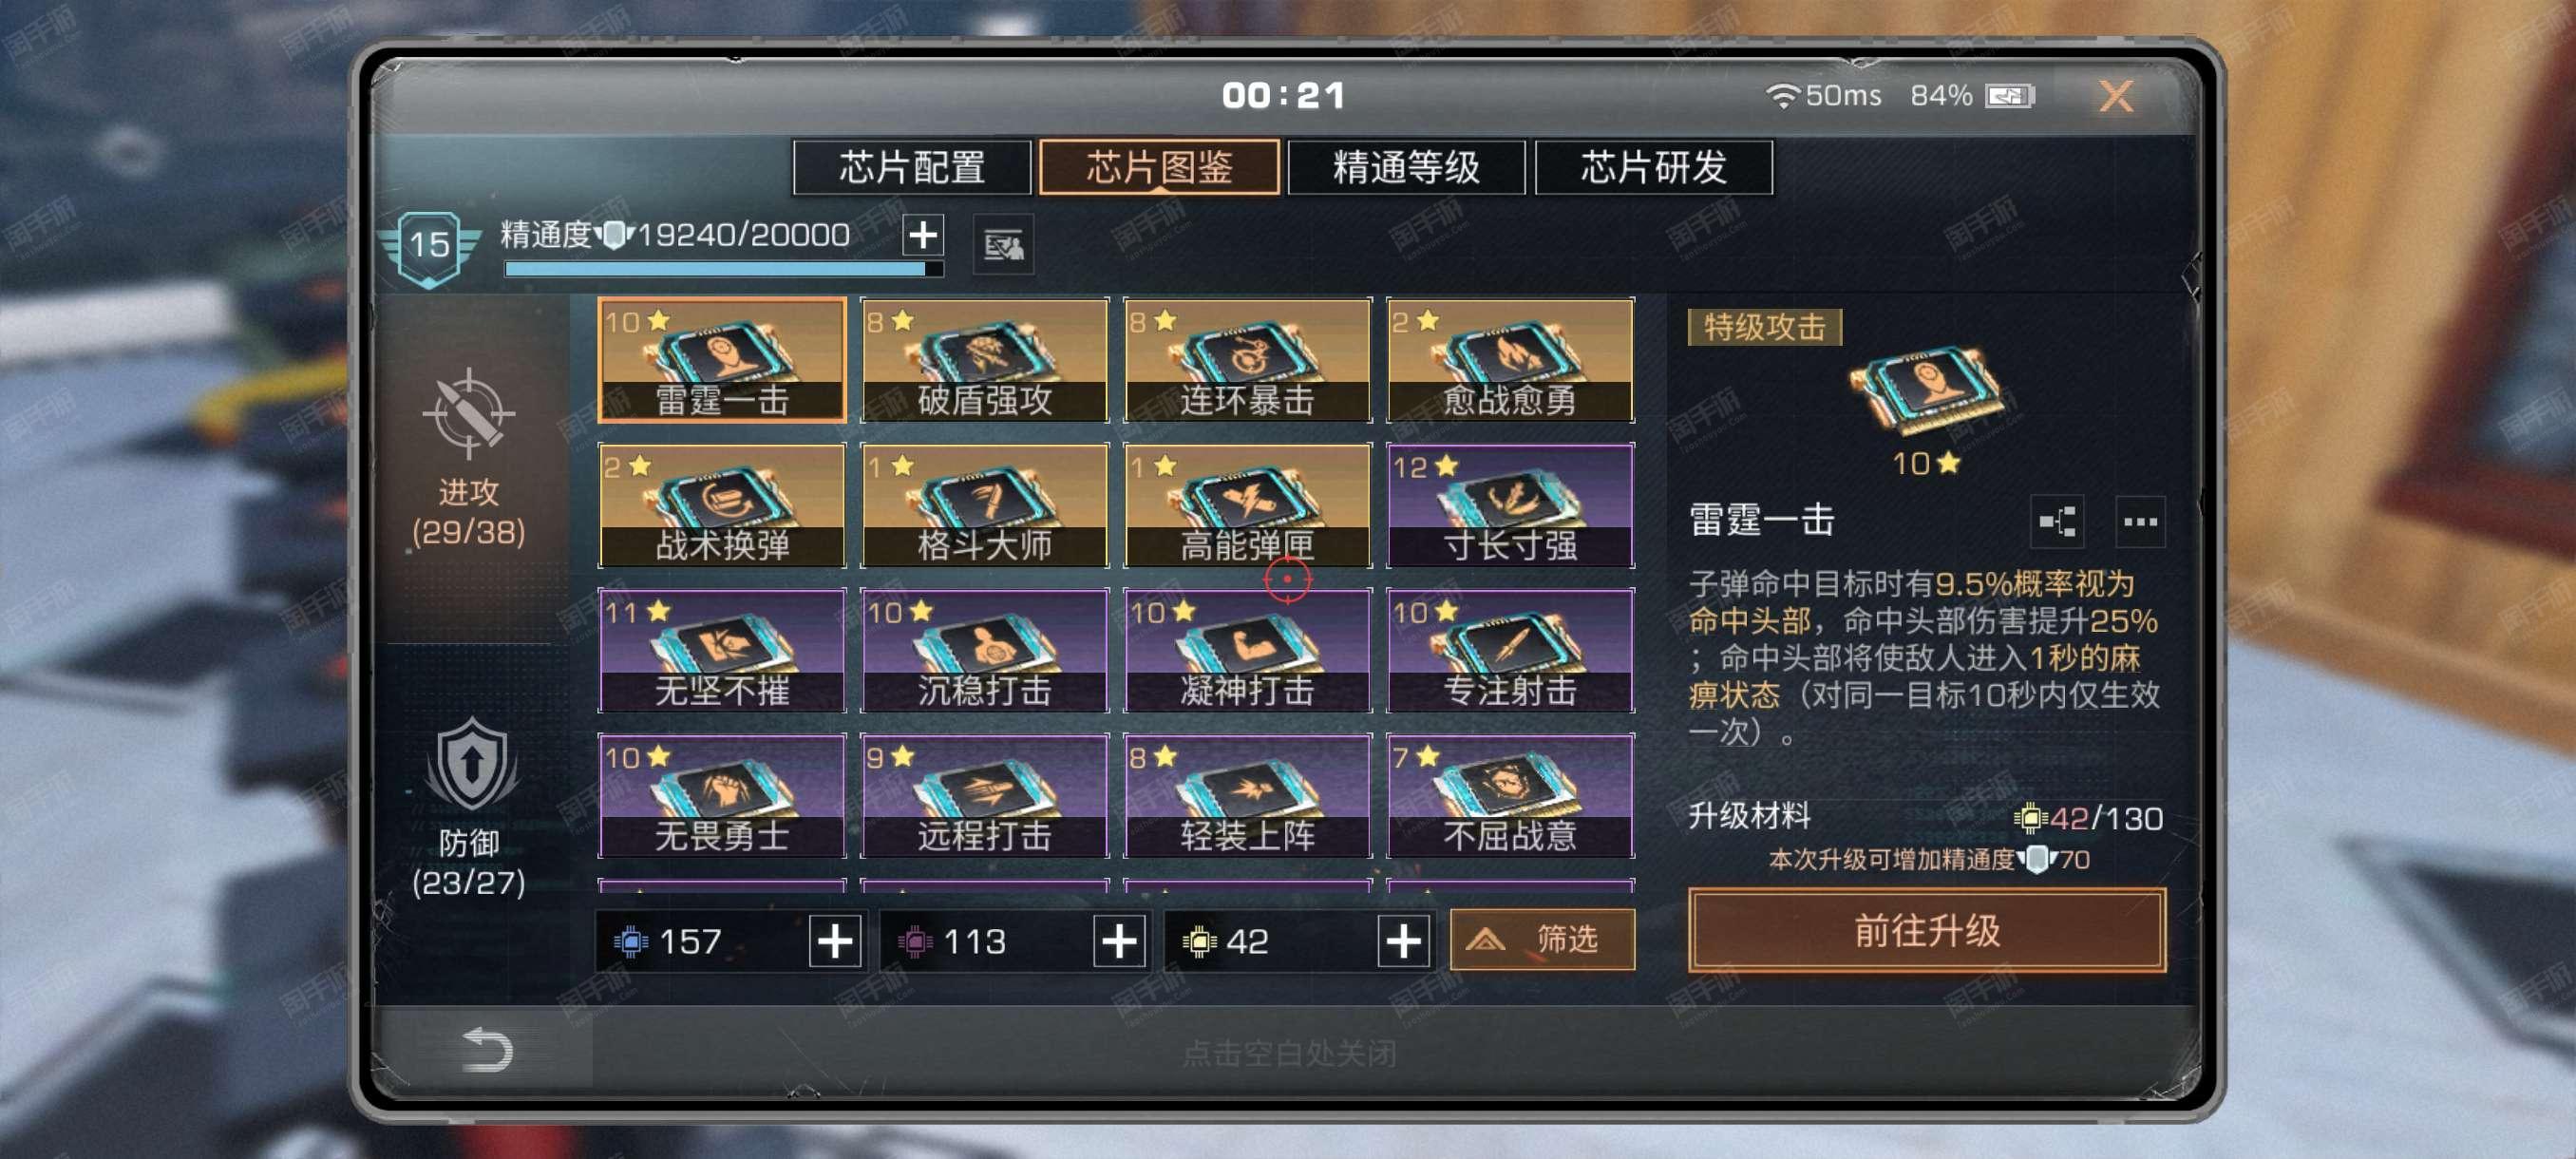Tap the back arrow icon
The image size is (2576, 1159).
[x=488, y=1050]
